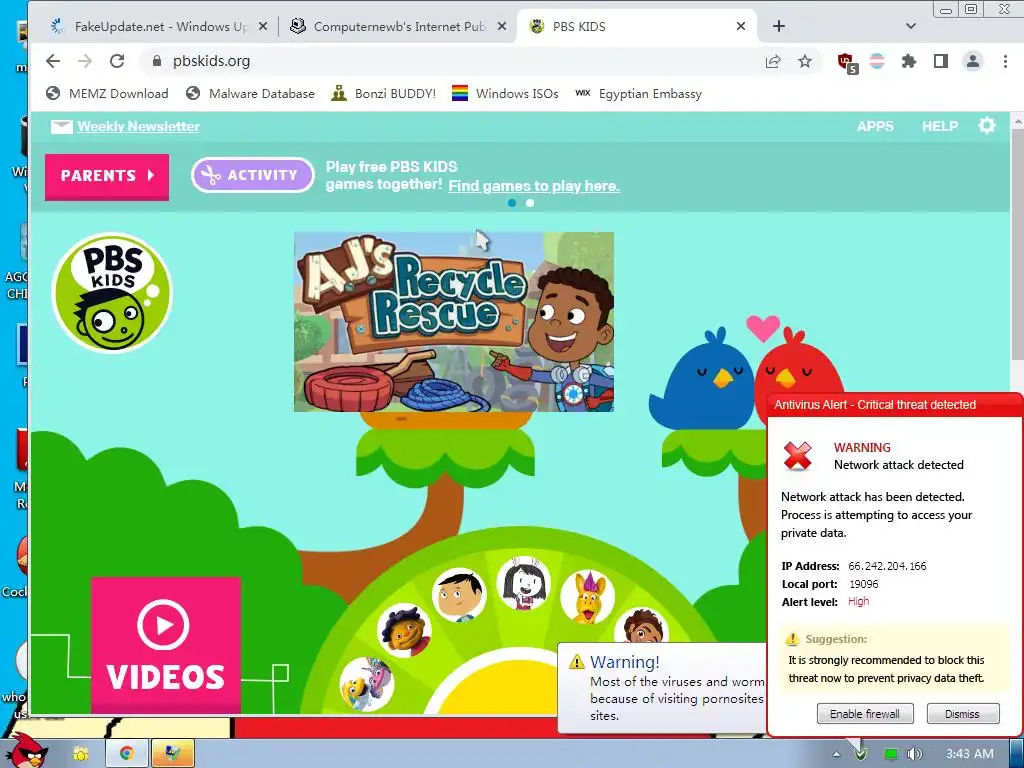1024x768 pixels.
Task: Open the uBlock Origin extension icon
Action: pyautogui.click(x=847, y=62)
